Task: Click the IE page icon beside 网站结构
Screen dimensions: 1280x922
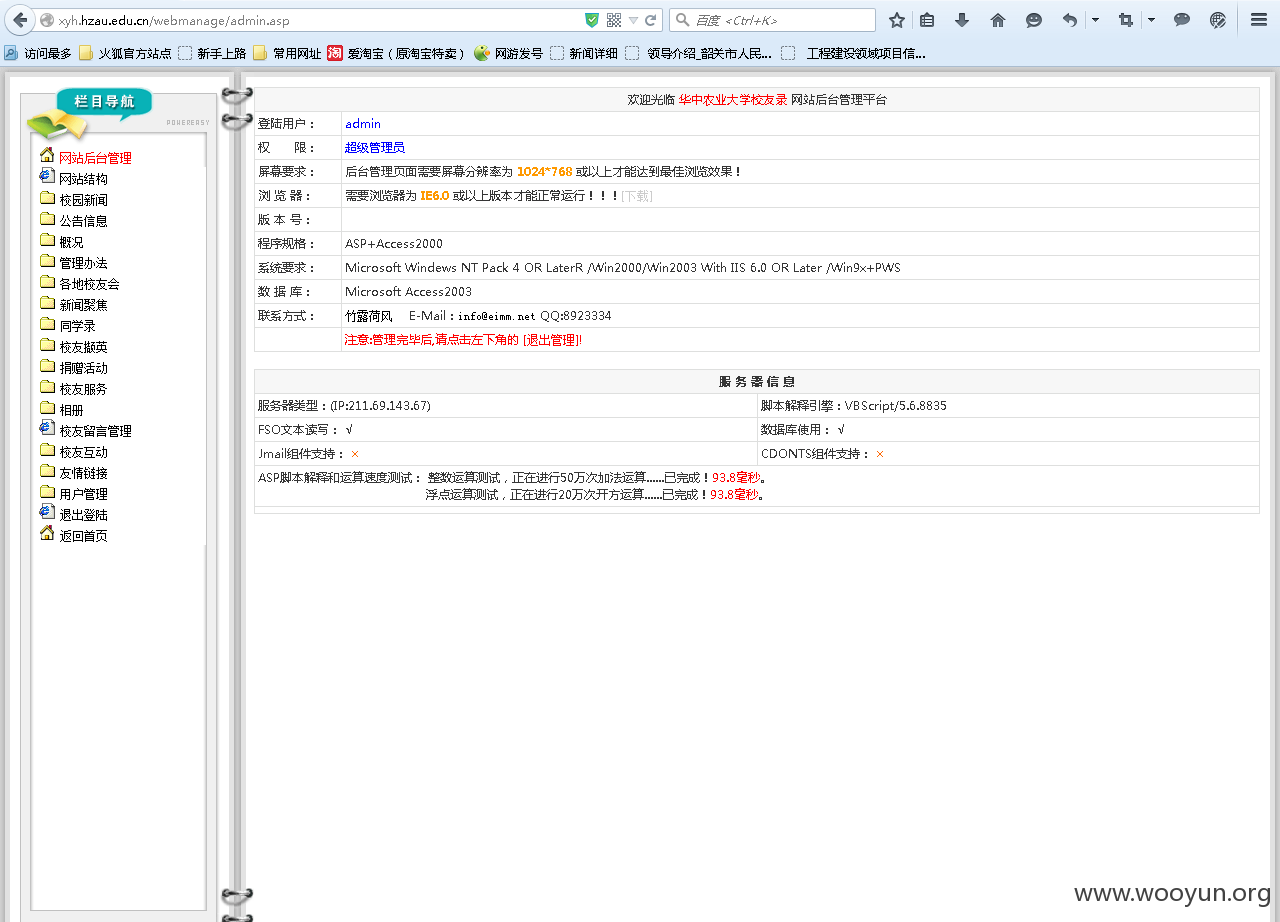Action: point(47,176)
